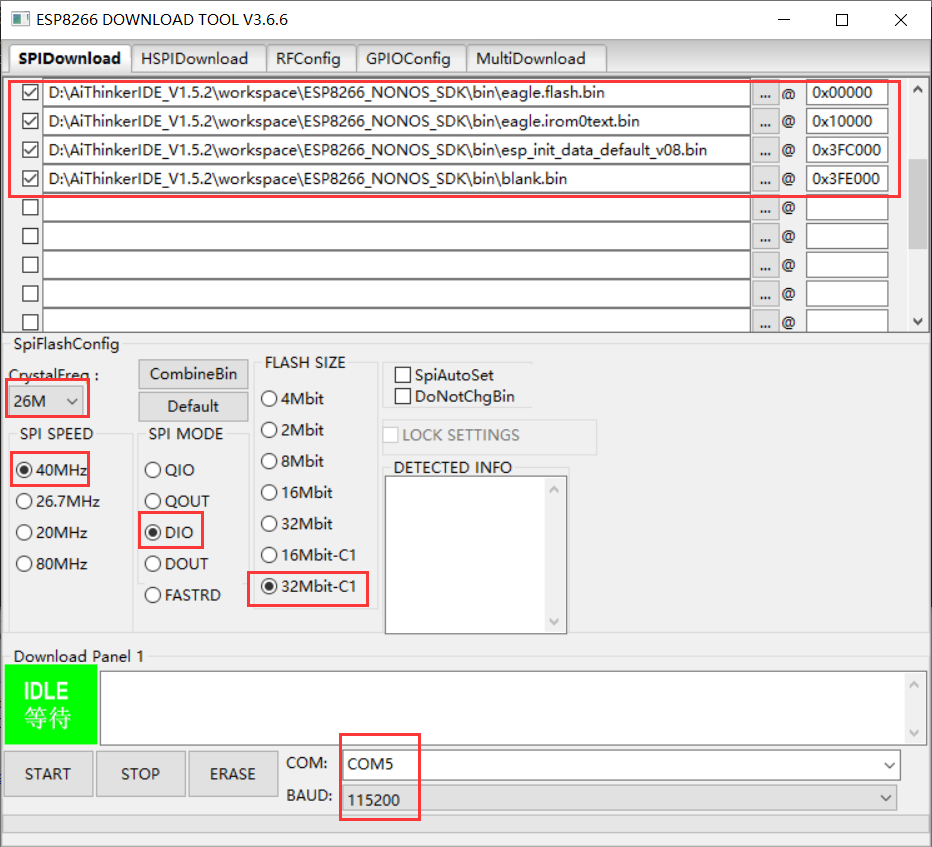Click browse button for blank.bin row
The width and height of the screenshot is (932, 847).
click(765, 180)
